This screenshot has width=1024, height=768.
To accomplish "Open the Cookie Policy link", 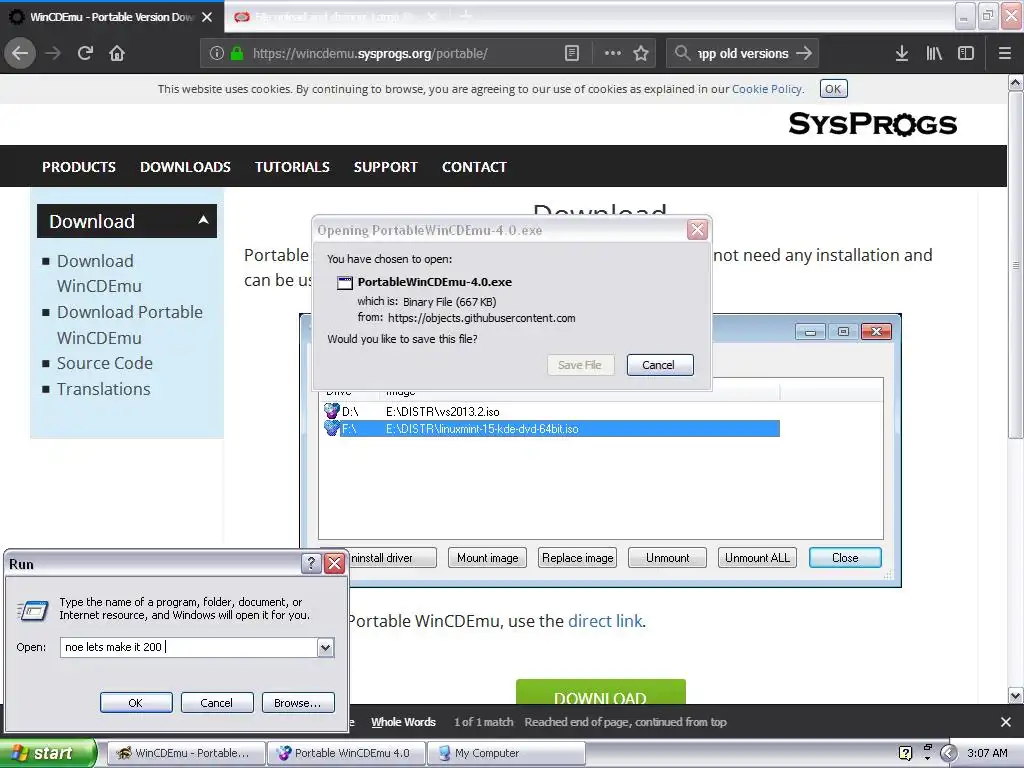I will pyautogui.click(x=767, y=89).
